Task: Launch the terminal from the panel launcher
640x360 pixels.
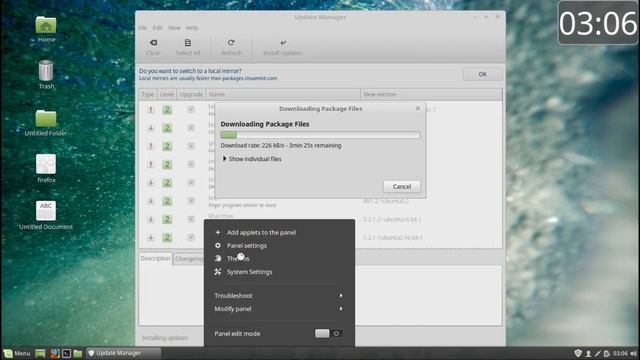Action: pyautogui.click(x=67, y=353)
